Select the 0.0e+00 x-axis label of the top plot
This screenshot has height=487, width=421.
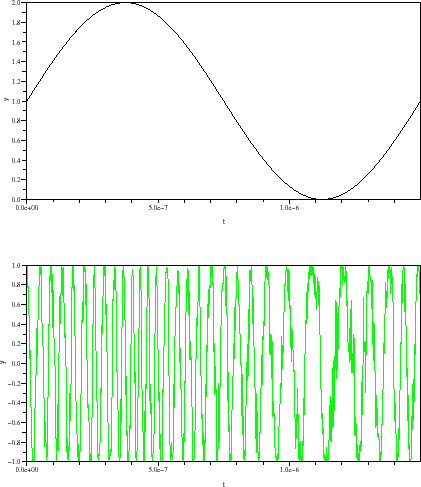(x=27, y=208)
